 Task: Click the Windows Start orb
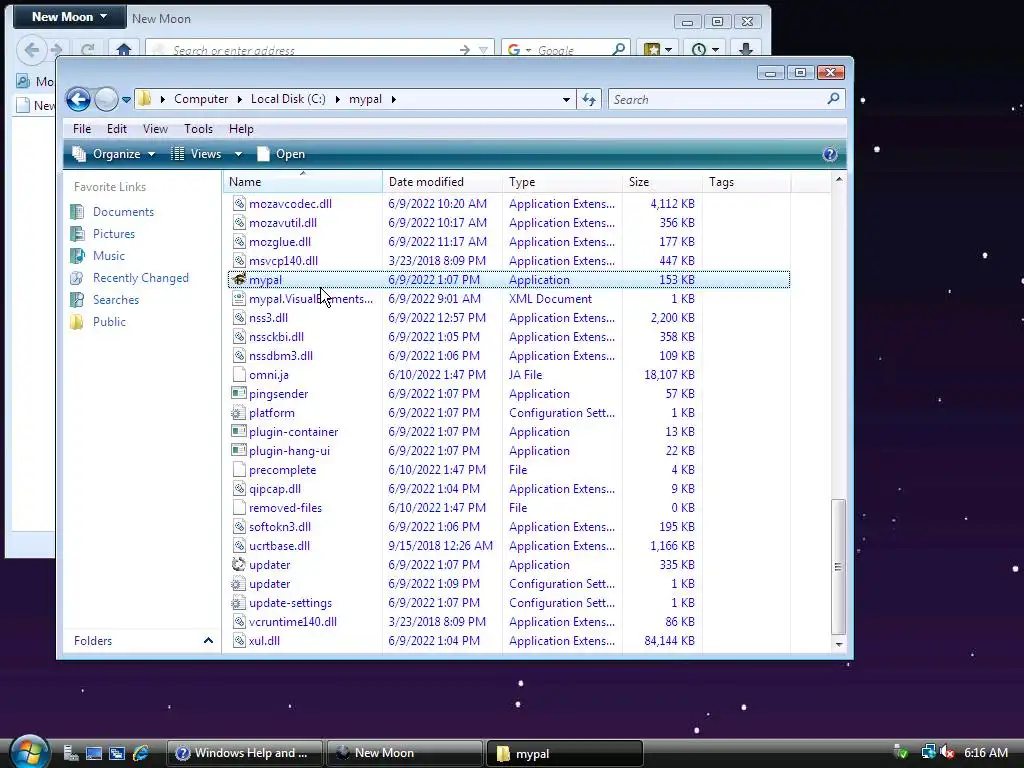(29, 752)
